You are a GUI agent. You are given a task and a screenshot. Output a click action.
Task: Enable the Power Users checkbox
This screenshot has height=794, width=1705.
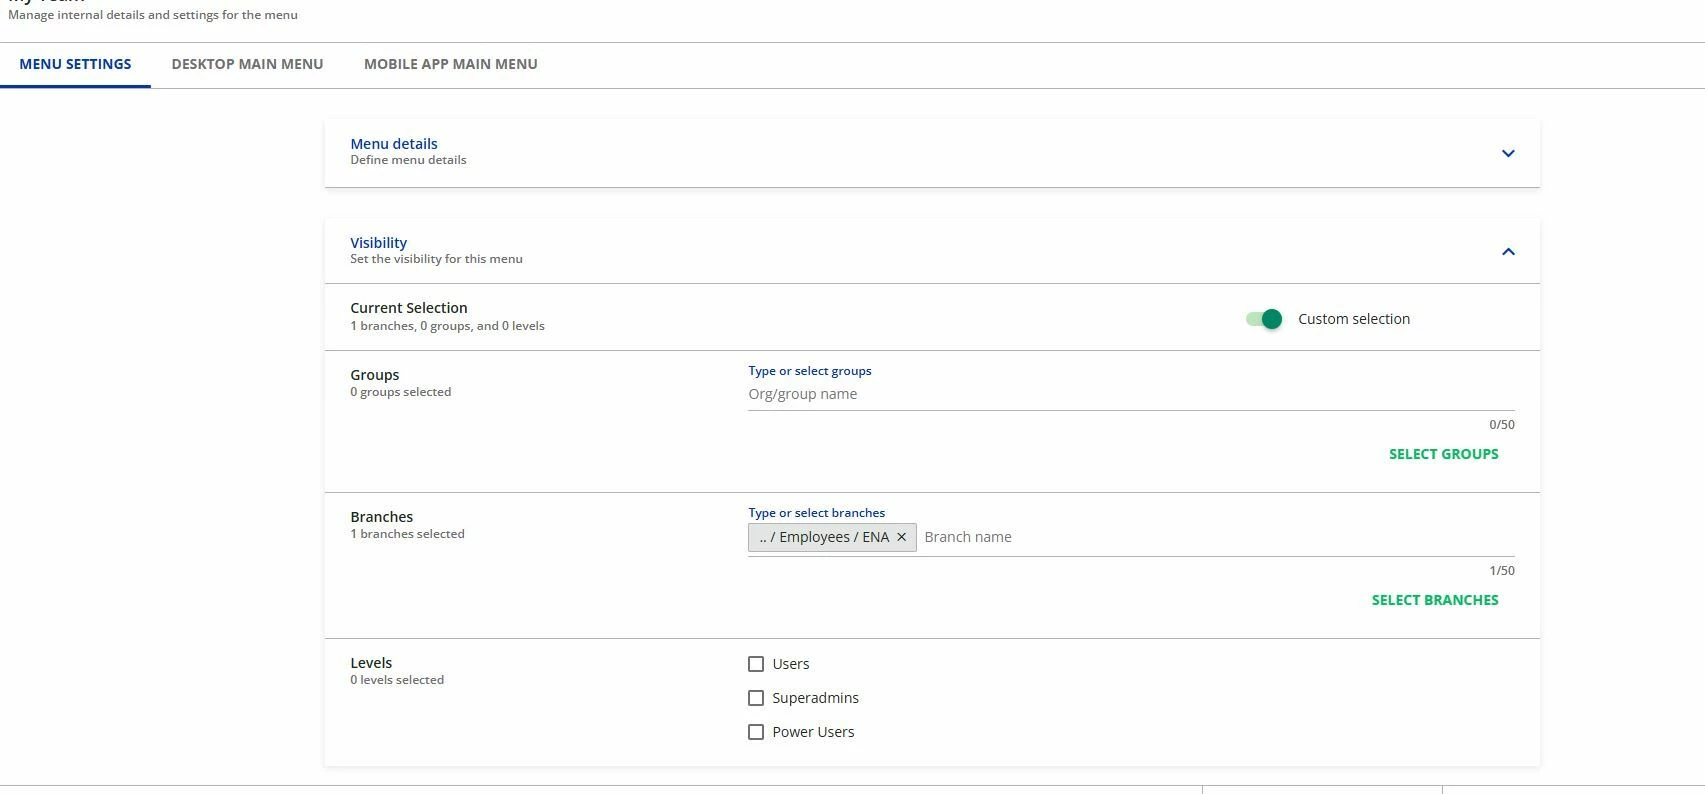click(756, 732)
